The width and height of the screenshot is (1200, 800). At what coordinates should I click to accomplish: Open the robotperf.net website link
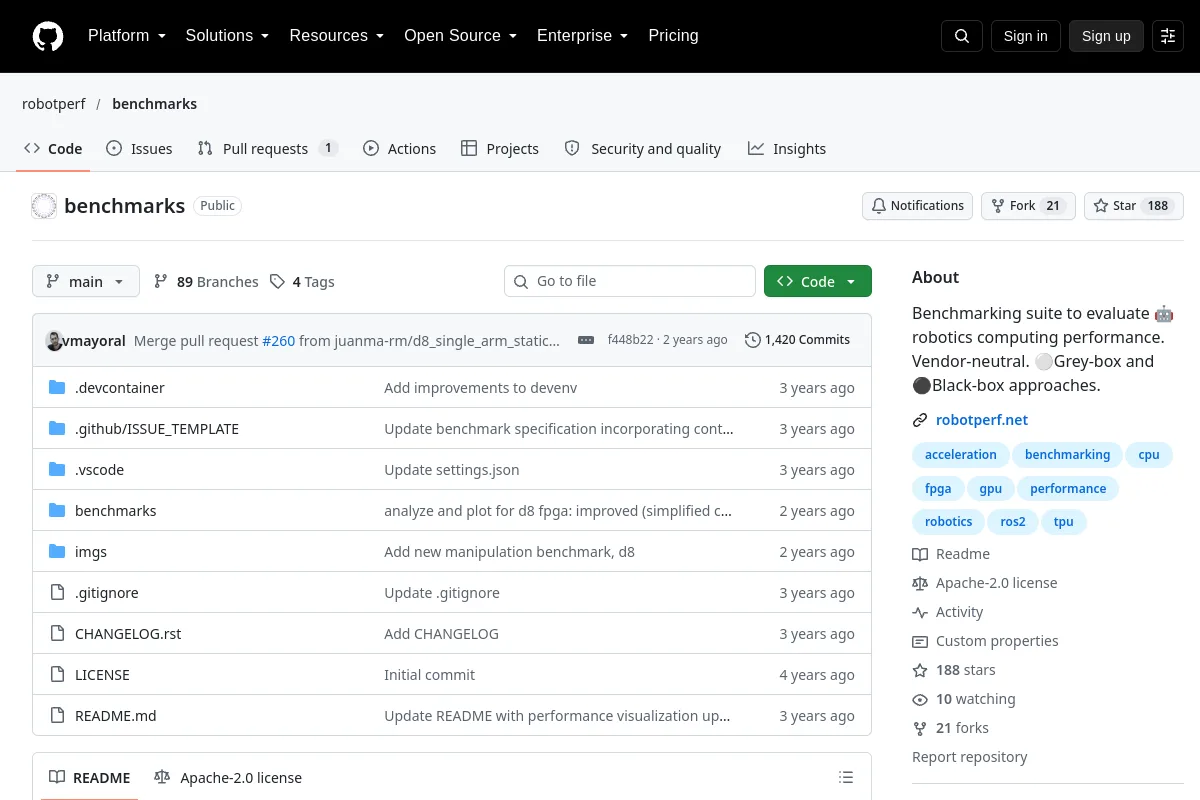point(982,420)
